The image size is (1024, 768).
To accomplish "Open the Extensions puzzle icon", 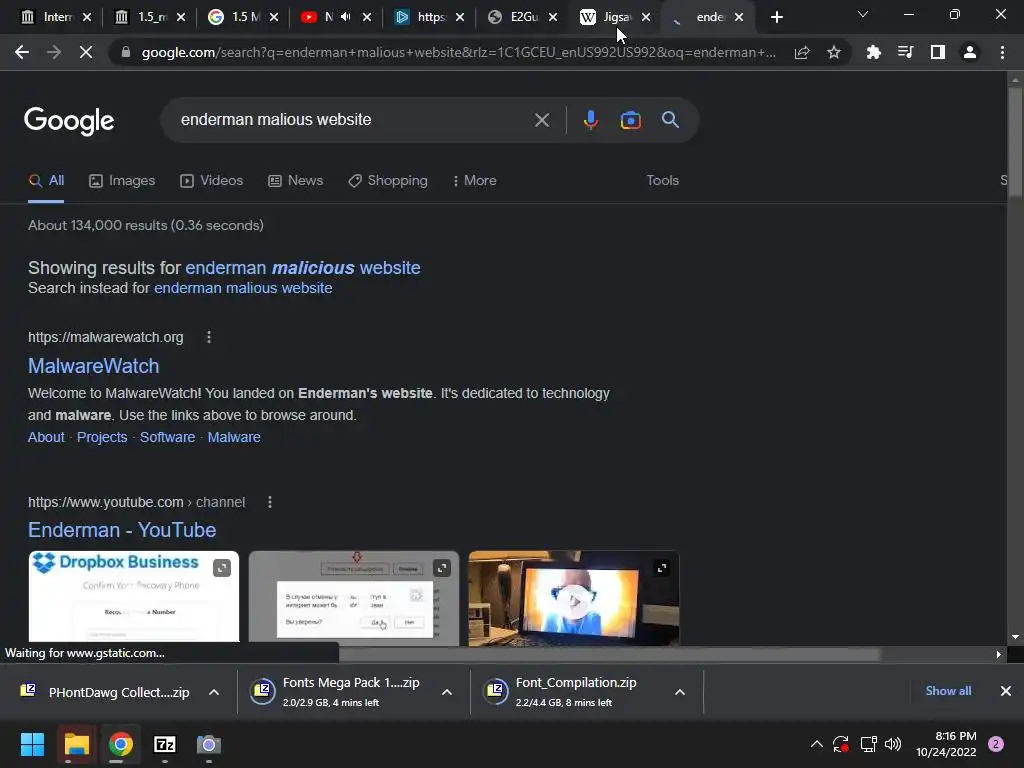I will 873,52.
